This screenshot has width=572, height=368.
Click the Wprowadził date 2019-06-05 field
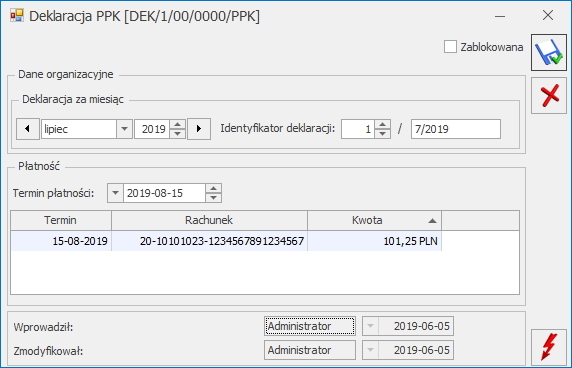click(x=416, y=326)
